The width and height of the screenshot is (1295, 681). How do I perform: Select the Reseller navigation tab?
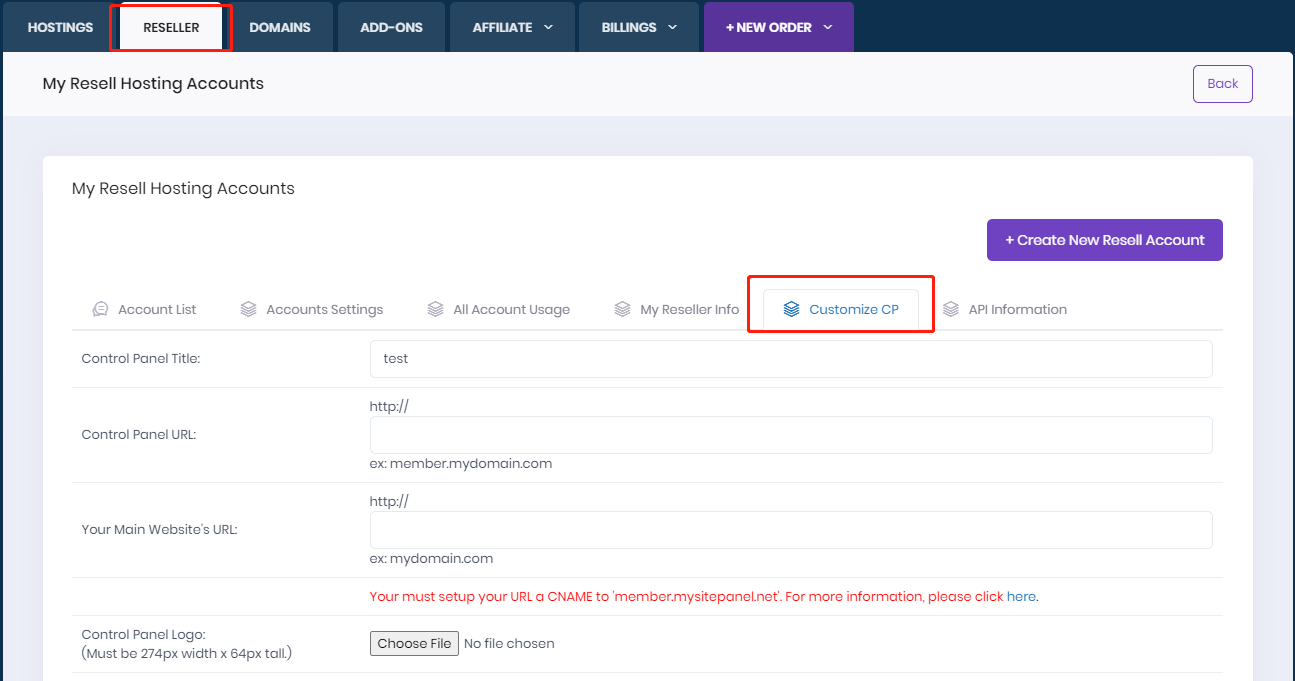pos(171,28)
